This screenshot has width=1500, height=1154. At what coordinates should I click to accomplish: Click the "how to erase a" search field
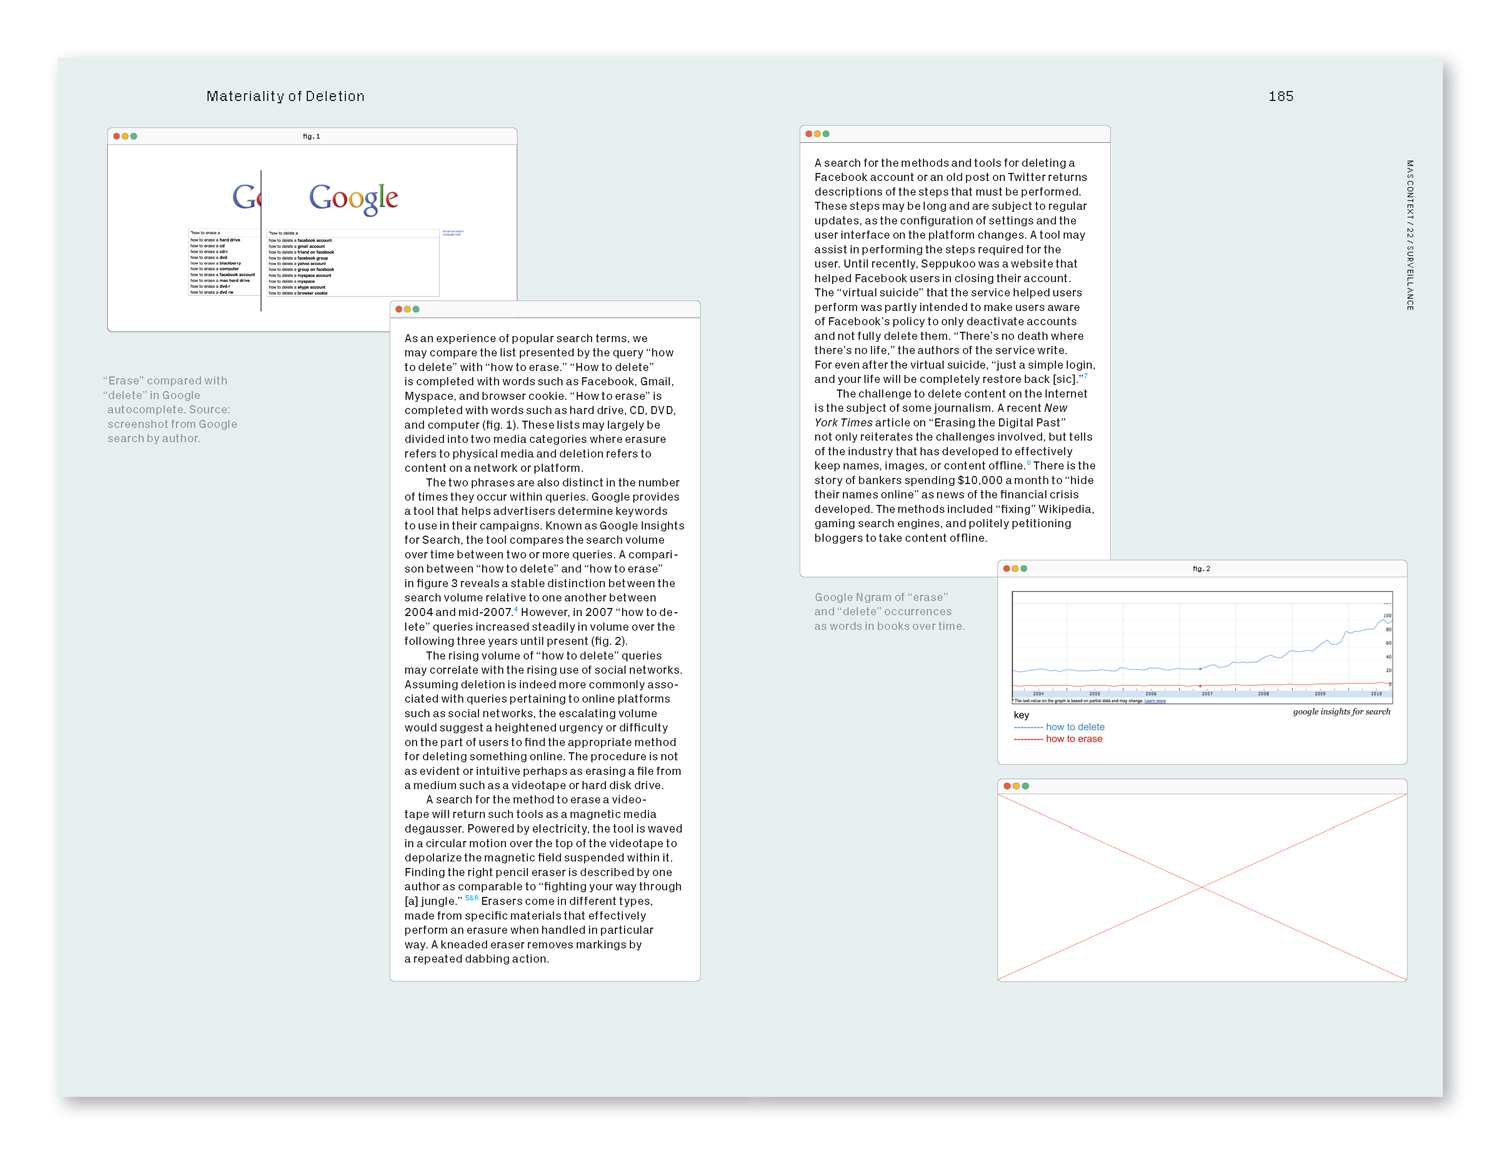pyautogui.click(x=225, y=233)
